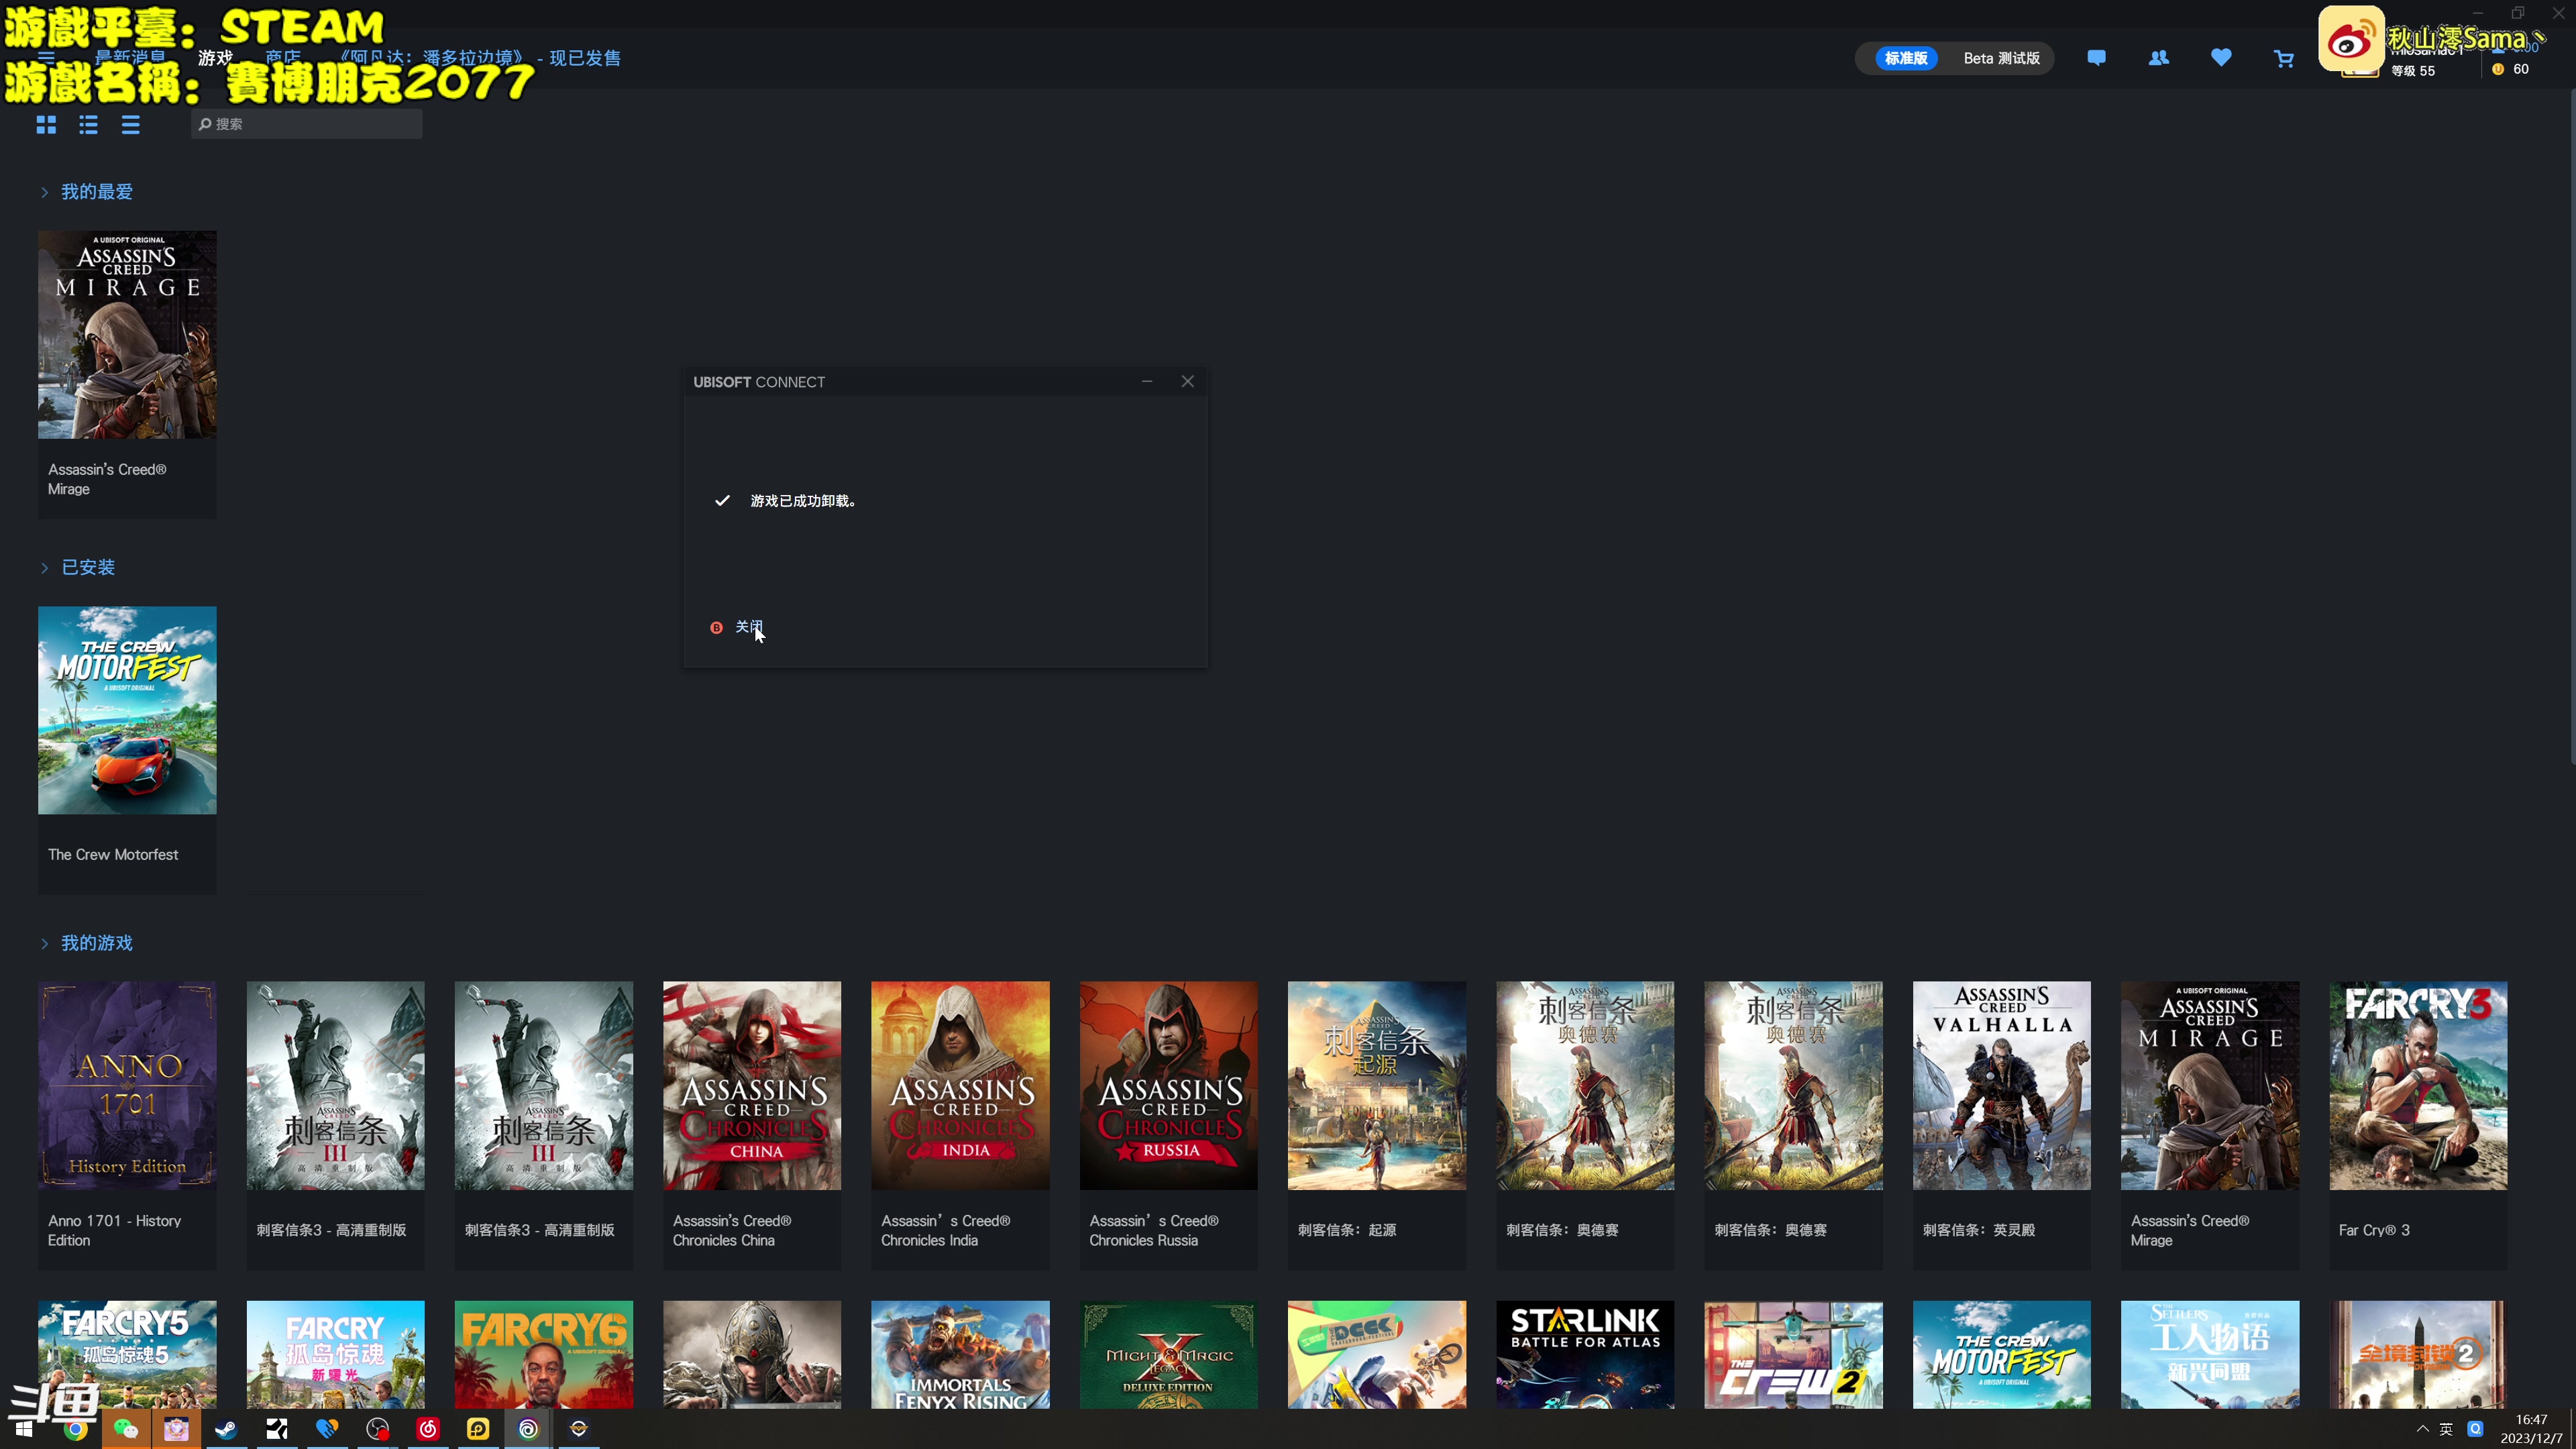2576x1449 pixels.
Task: Click the input method 英 indicator
Action: tap(2446, 1429)
